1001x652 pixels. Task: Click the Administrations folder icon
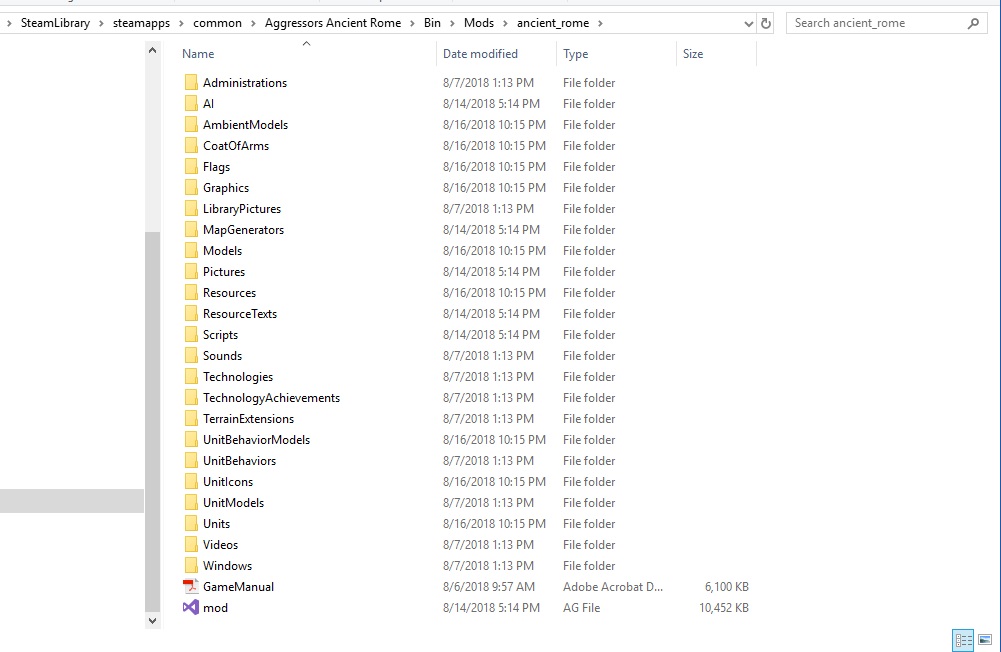tap(191, 82)
